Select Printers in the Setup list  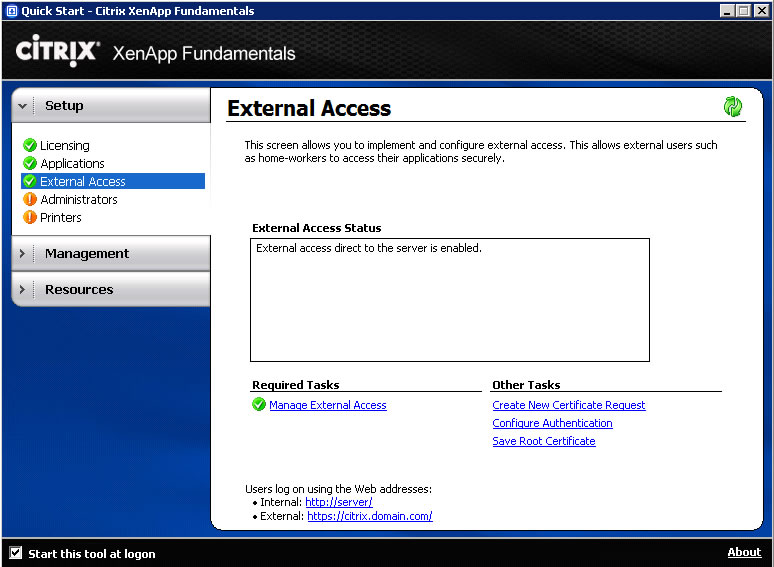(61, 218)
